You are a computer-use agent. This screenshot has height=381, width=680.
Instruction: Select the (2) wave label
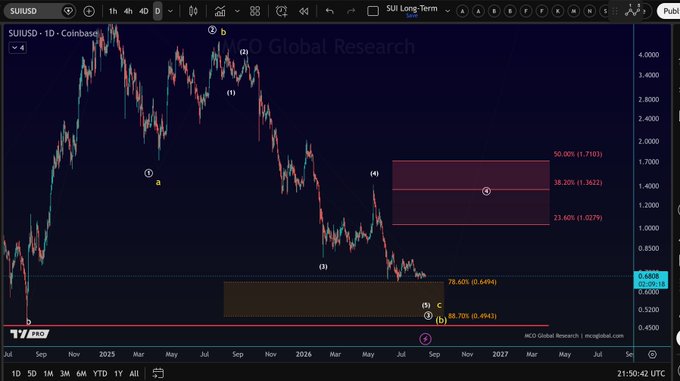244,52
